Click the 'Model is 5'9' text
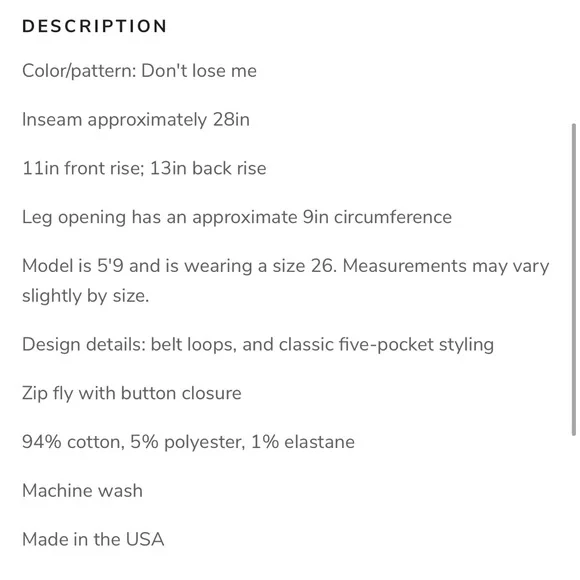Image resolution: width=580 pixels, height=580 pixels. 72,266
